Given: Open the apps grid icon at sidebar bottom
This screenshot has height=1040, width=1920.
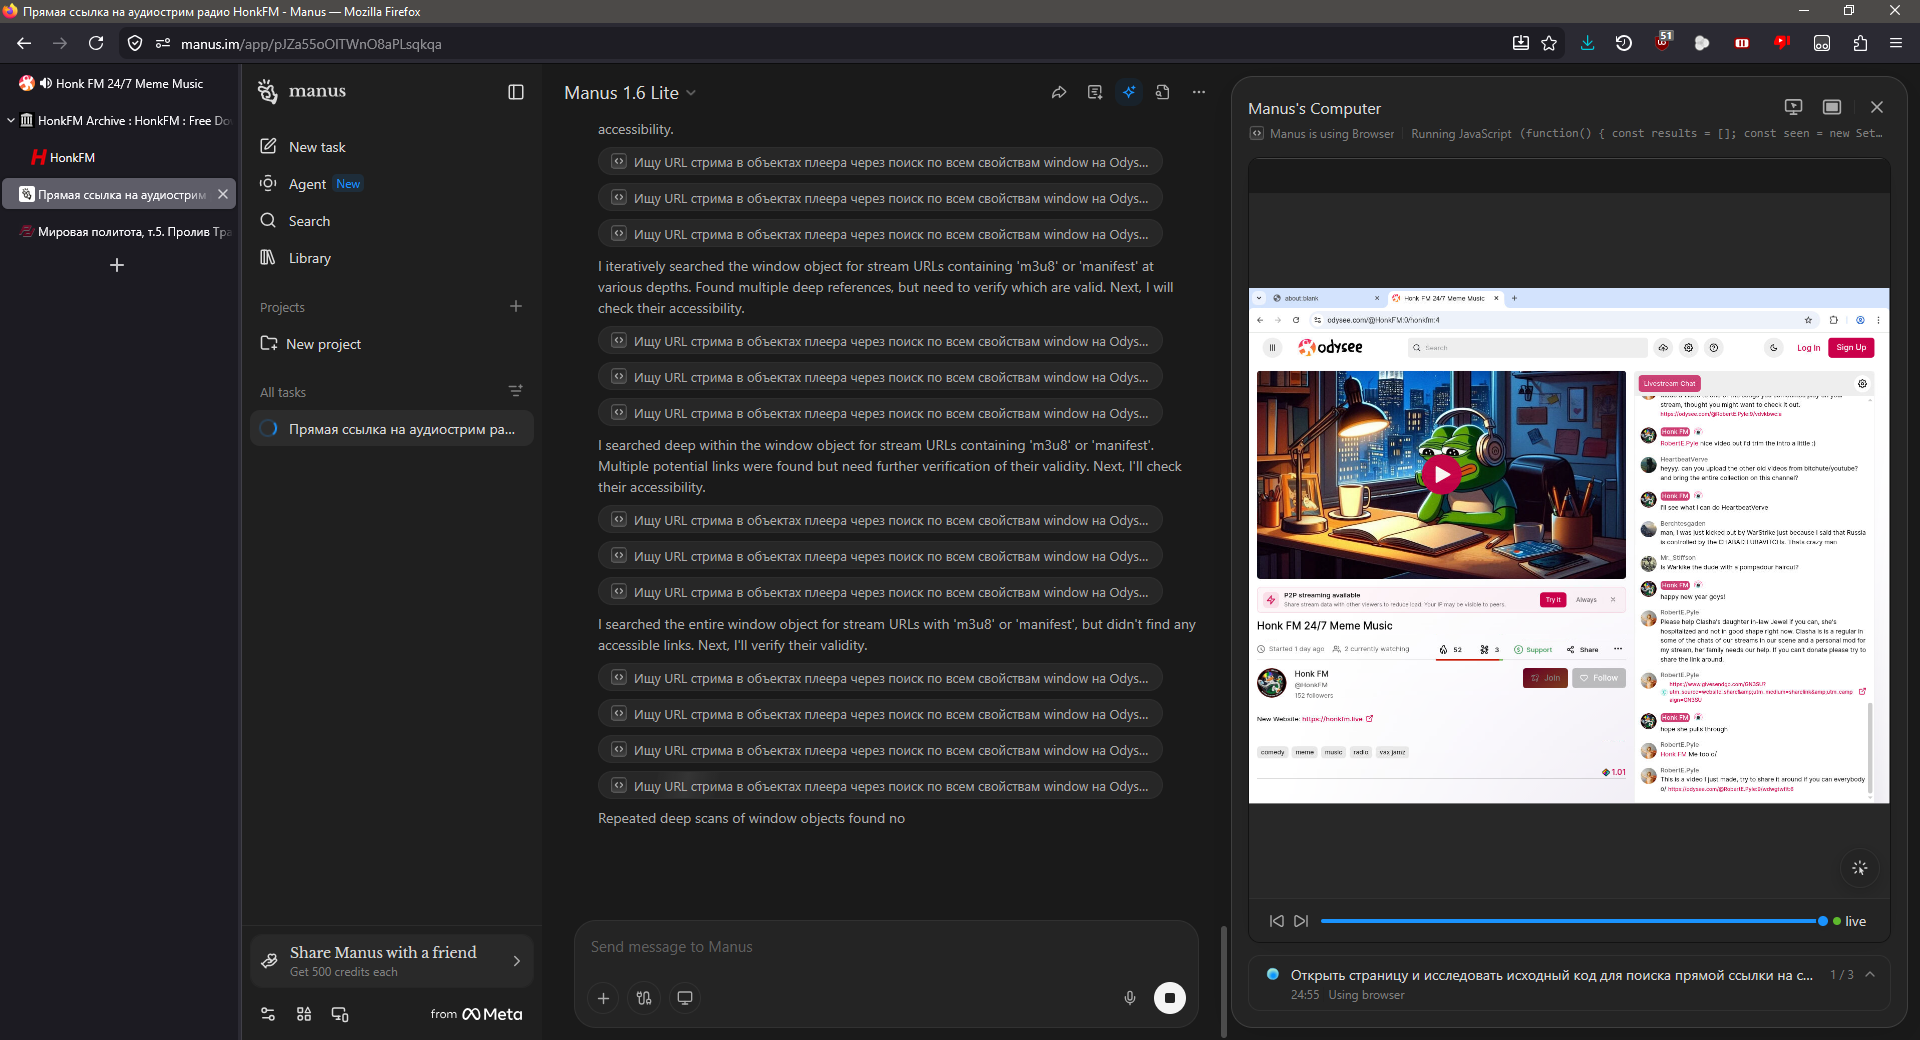Looking at the screenshot, I should pyautogui.click(x=304, y=1014).
